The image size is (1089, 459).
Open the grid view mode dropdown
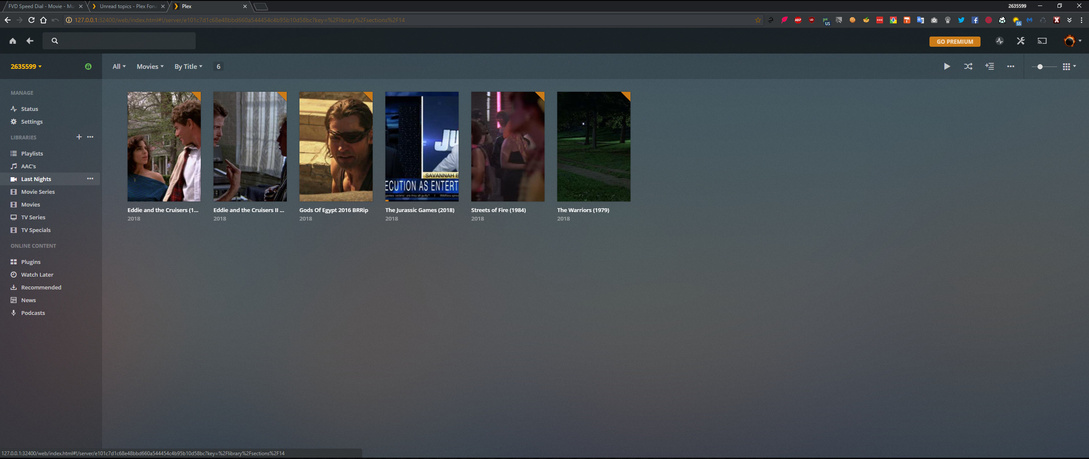tap(1069, 67)
